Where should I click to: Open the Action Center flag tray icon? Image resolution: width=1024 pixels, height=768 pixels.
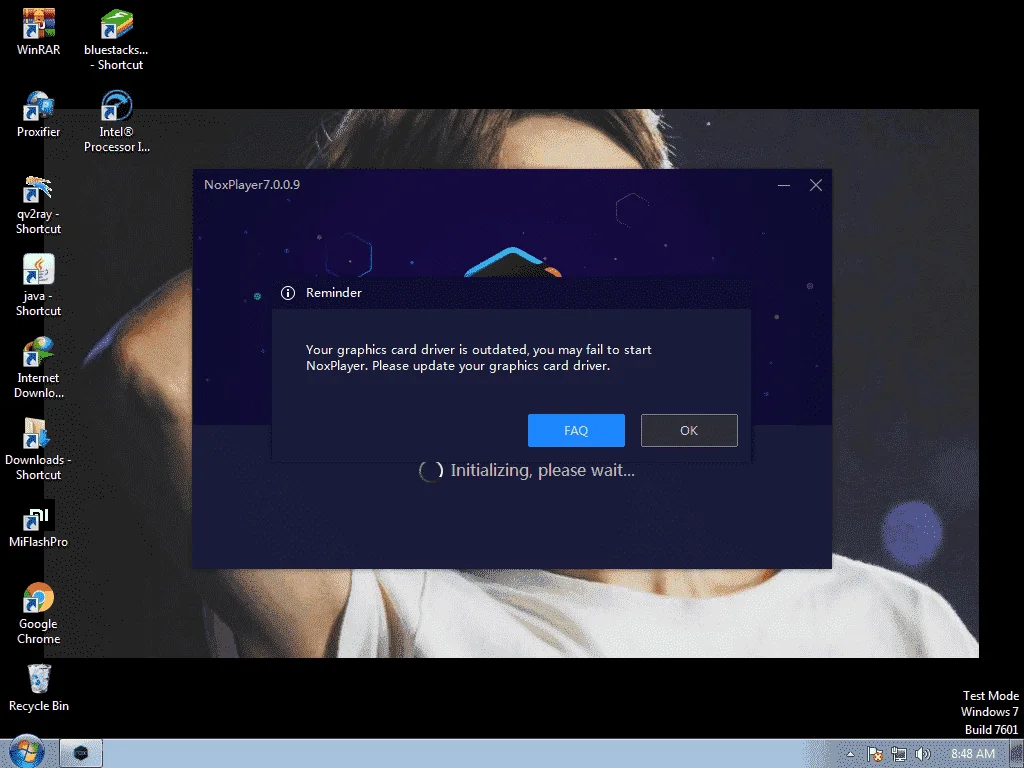(x=875, y=754)
